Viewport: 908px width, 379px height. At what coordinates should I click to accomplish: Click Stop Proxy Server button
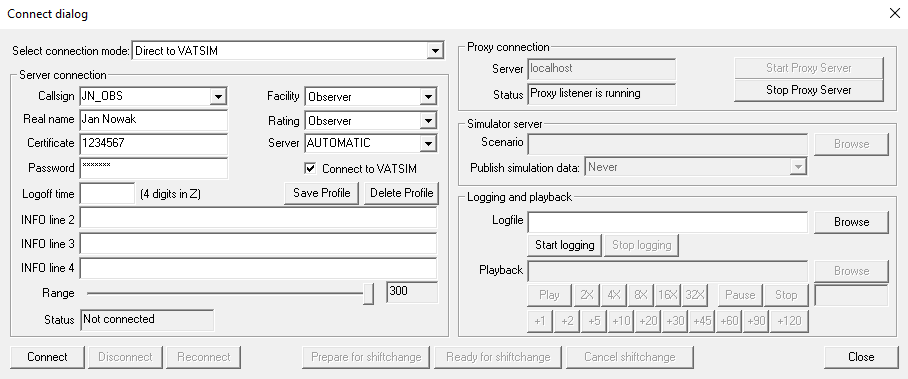click(x=808, y=90)
